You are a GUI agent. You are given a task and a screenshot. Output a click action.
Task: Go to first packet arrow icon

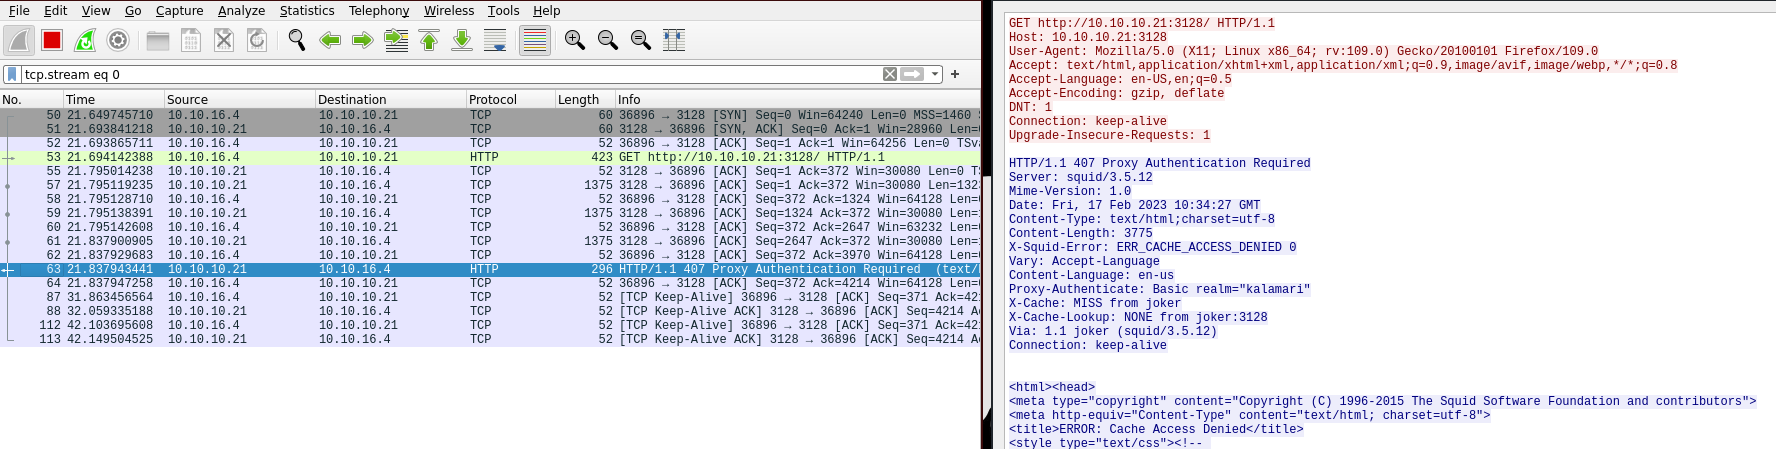(x=429, y=40)
